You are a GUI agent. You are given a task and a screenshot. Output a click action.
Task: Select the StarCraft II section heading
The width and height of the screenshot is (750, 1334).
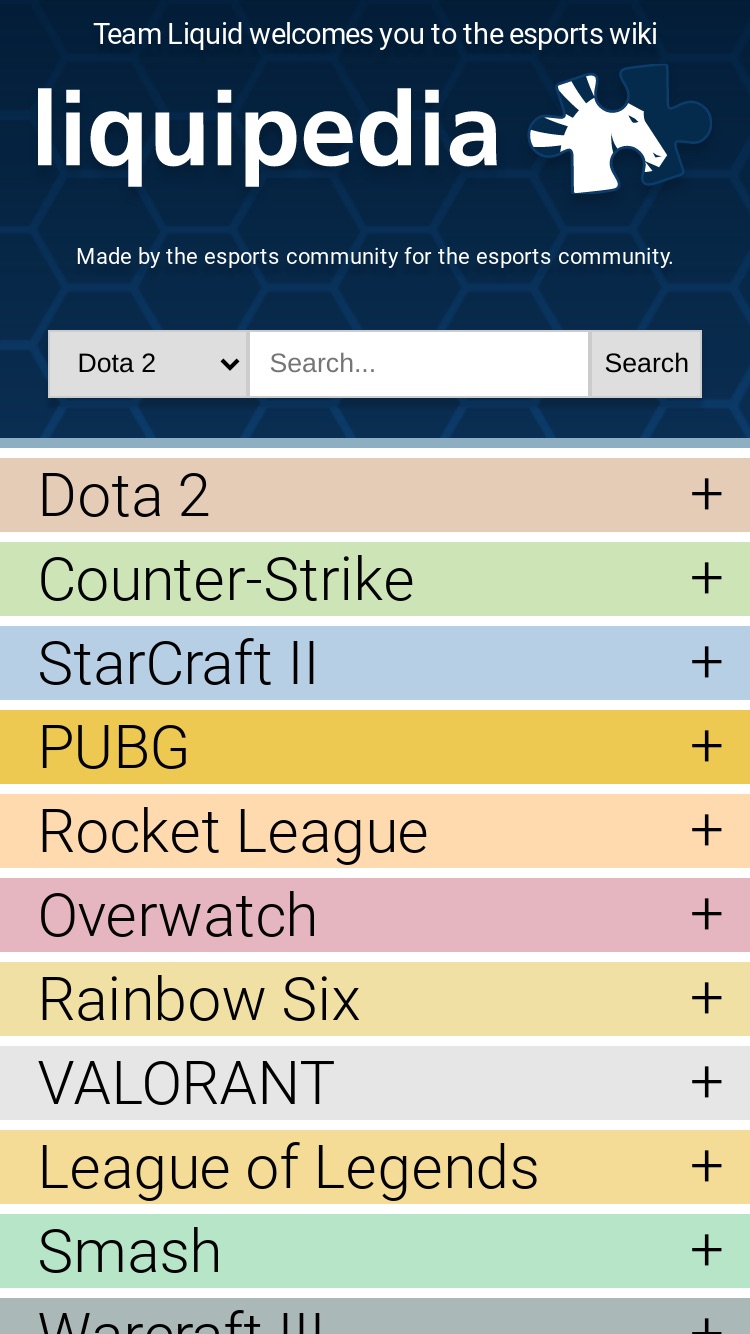click(x=178, y=663)
